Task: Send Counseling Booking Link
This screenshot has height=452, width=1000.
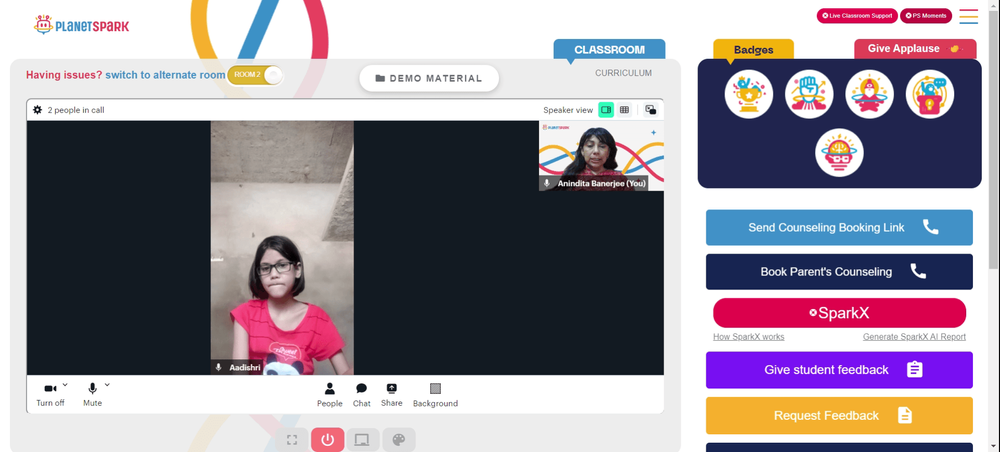Action: coord(839,228)
